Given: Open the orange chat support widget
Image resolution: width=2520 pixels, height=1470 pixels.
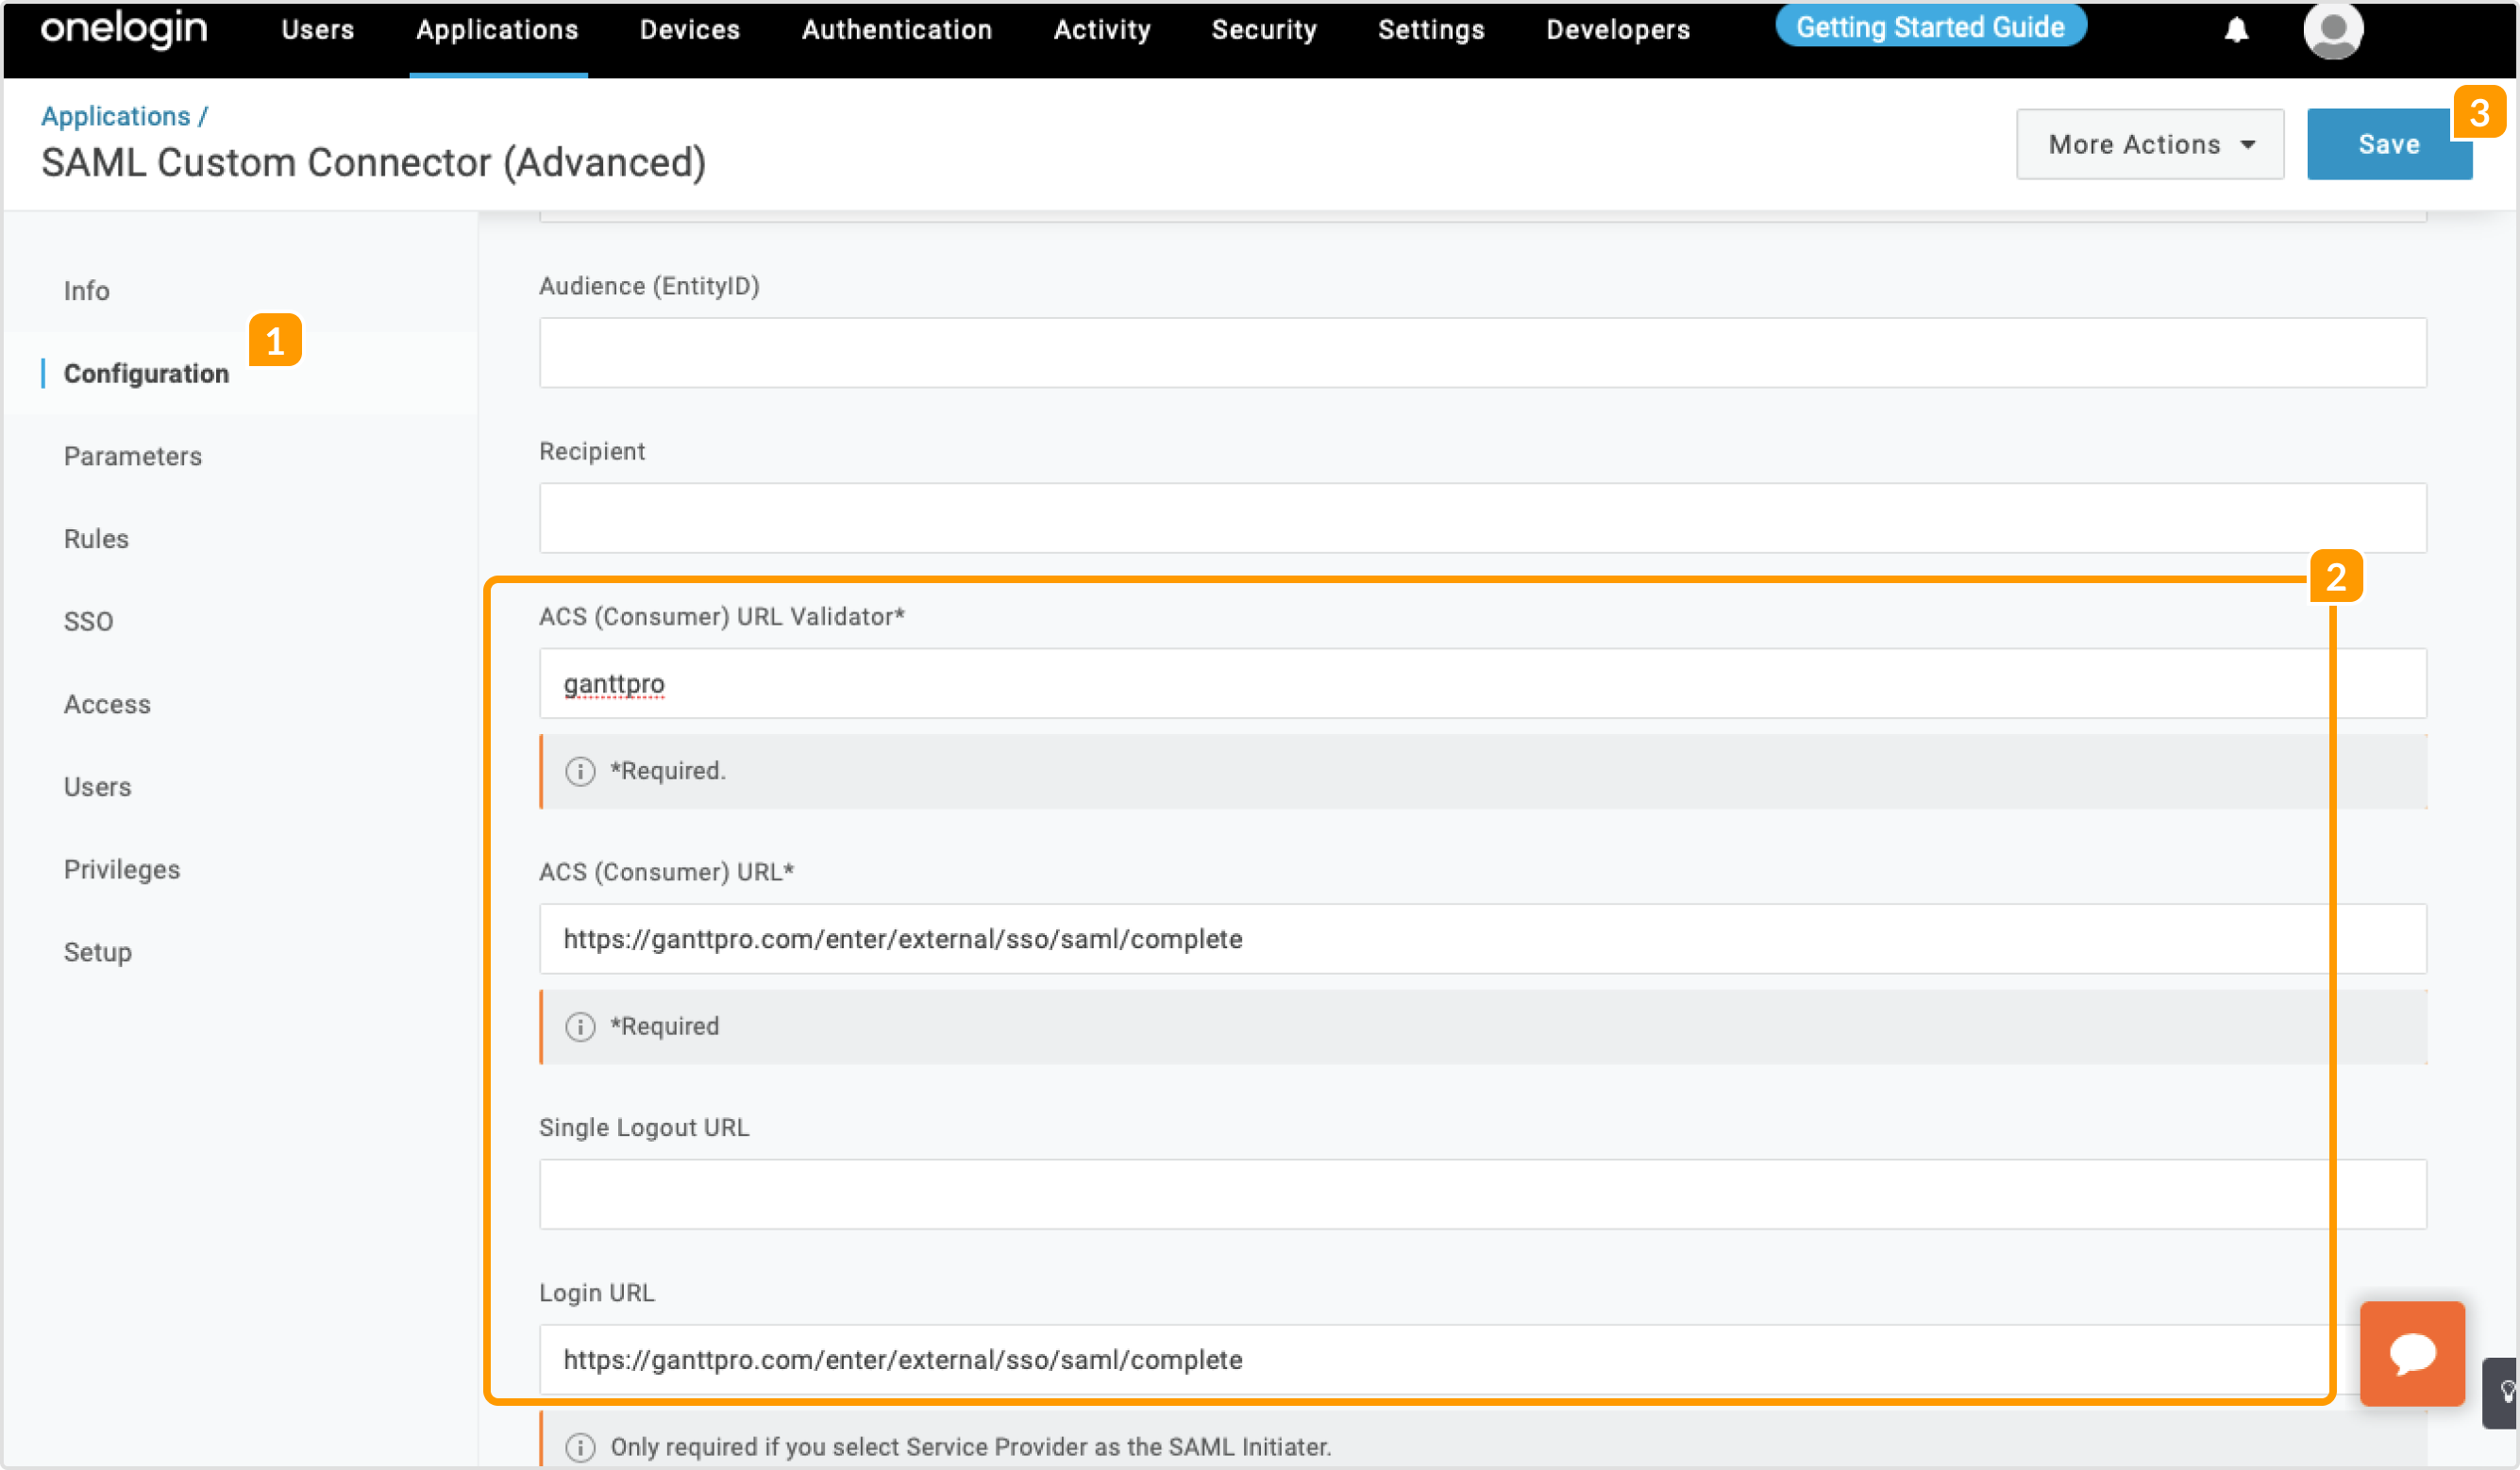Looking at the screenshot, I should click(2411, 1353).
